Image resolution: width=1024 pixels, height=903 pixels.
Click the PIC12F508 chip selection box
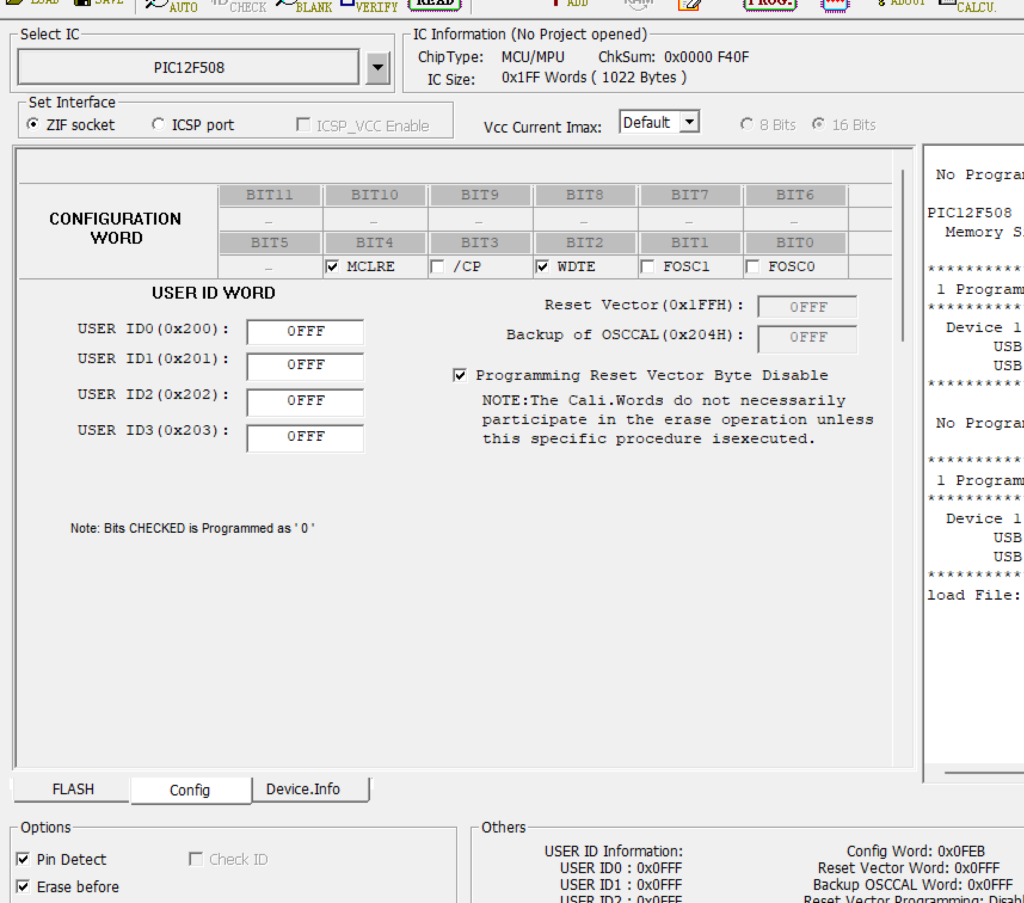188,68
